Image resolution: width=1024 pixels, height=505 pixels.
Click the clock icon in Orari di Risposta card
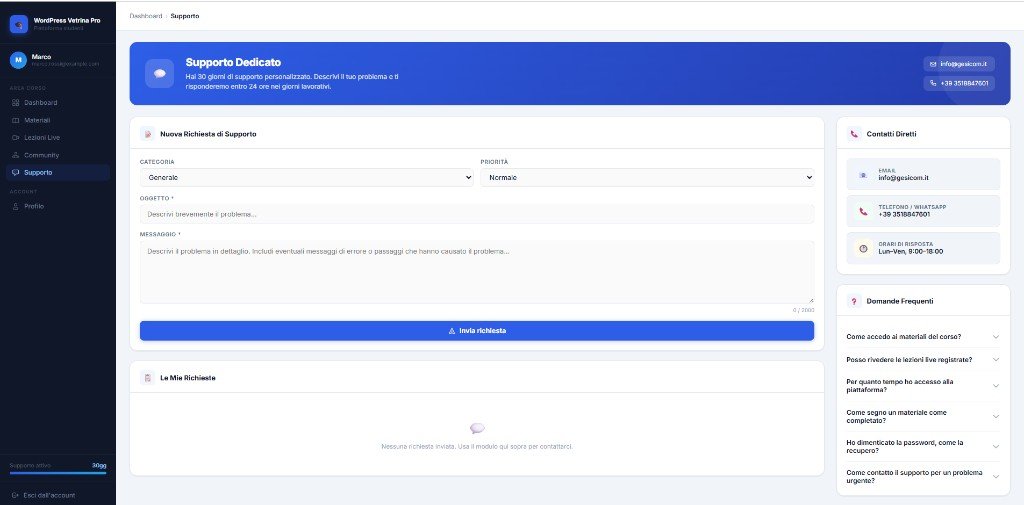coord(863,248)
